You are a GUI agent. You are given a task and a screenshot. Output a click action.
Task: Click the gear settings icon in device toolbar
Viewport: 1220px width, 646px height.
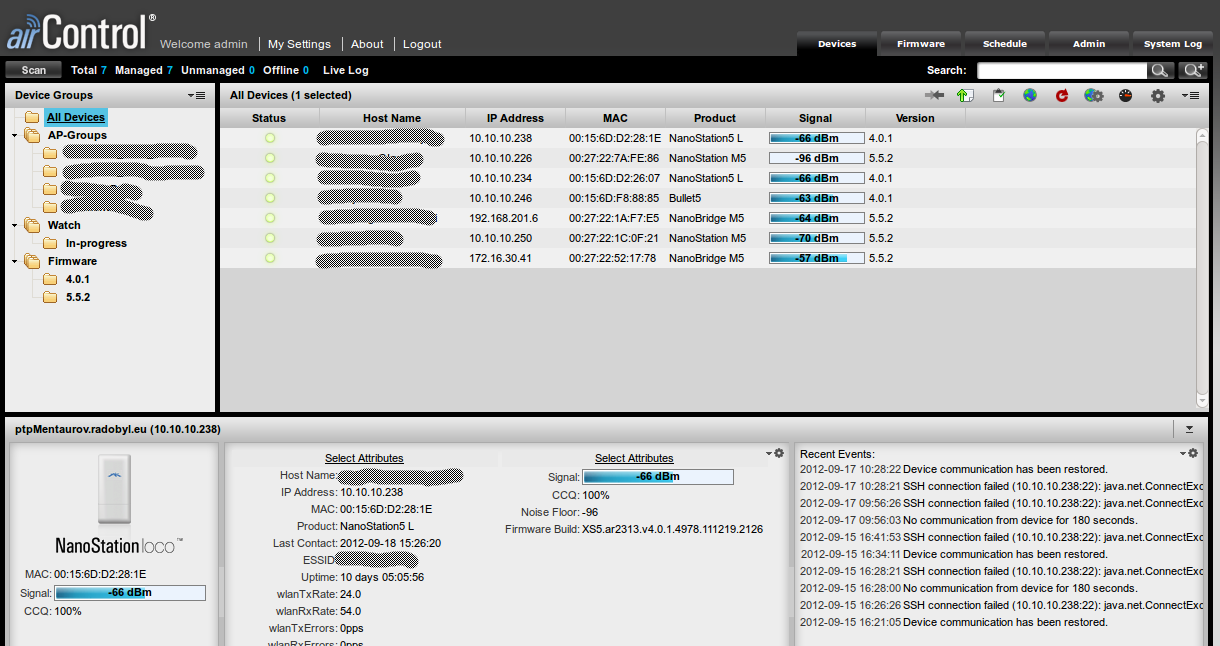coord(1158,95)
